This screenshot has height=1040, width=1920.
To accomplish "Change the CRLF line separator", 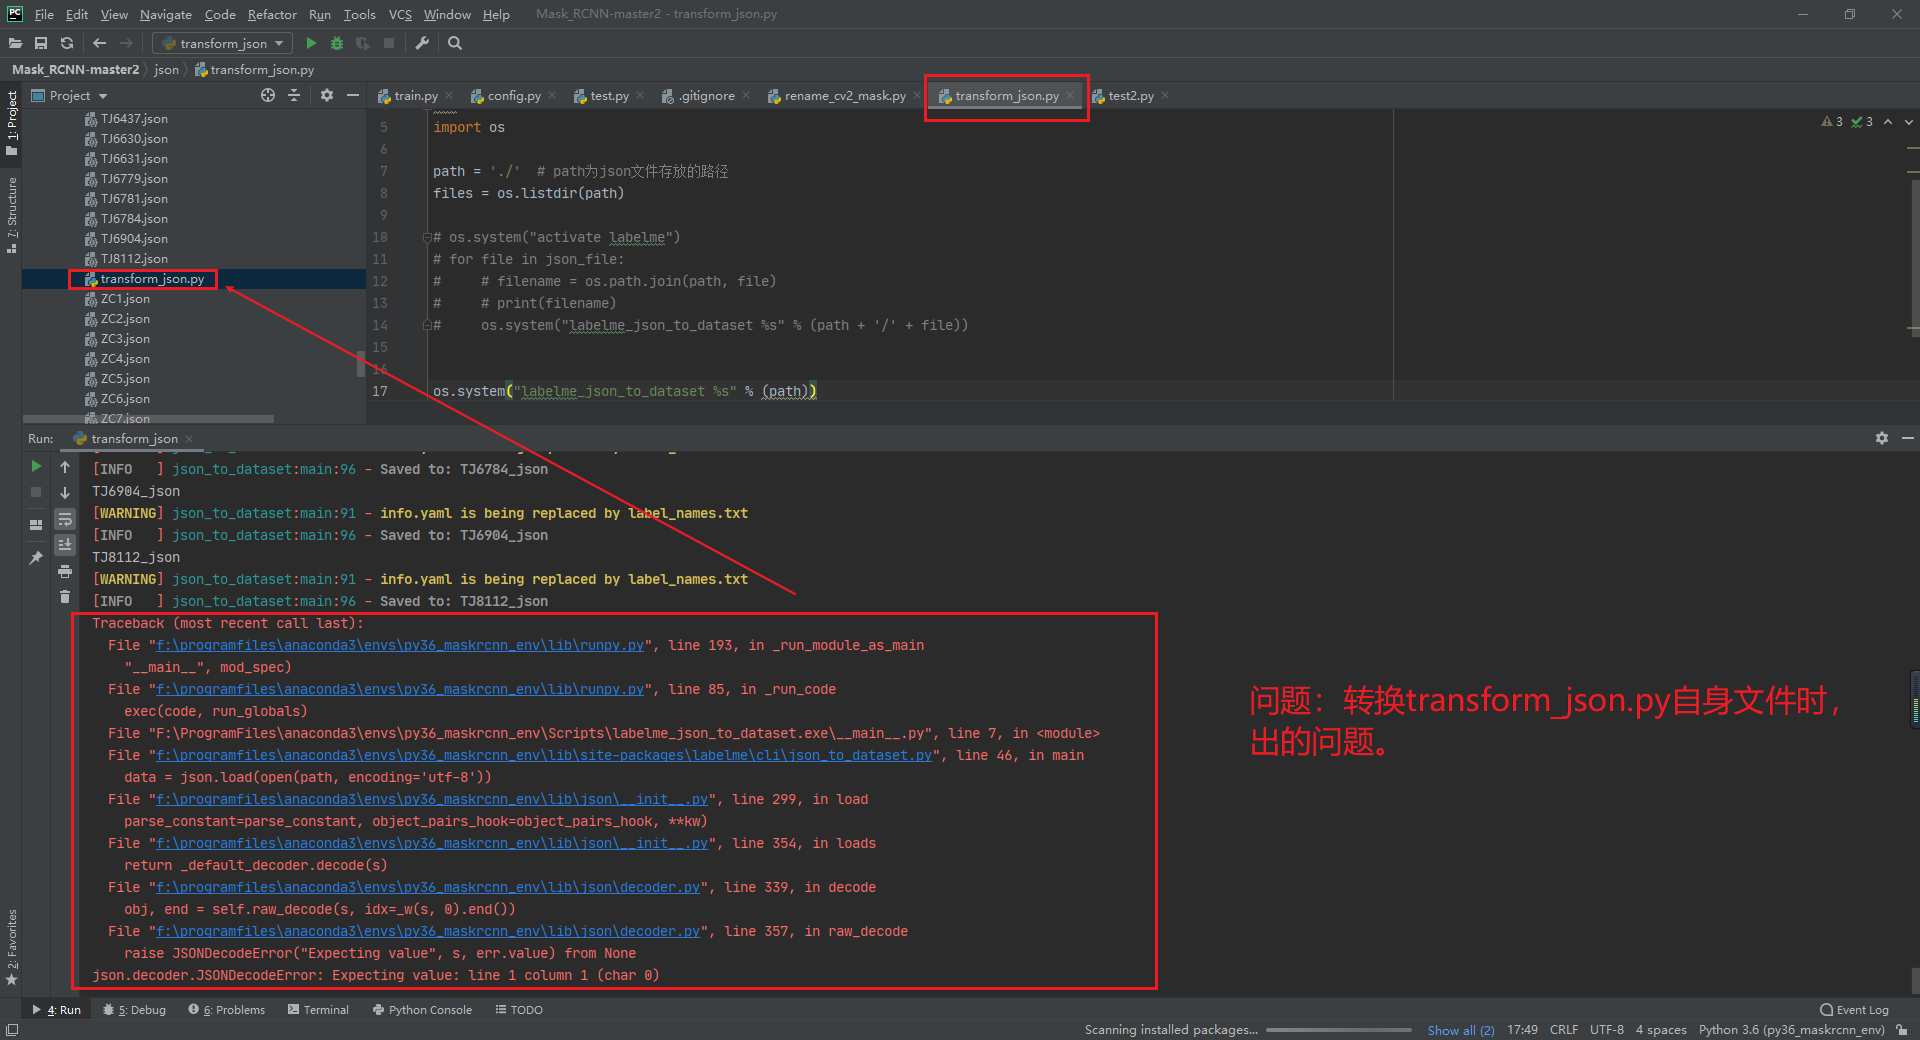I will [x=1564, y=1030].
